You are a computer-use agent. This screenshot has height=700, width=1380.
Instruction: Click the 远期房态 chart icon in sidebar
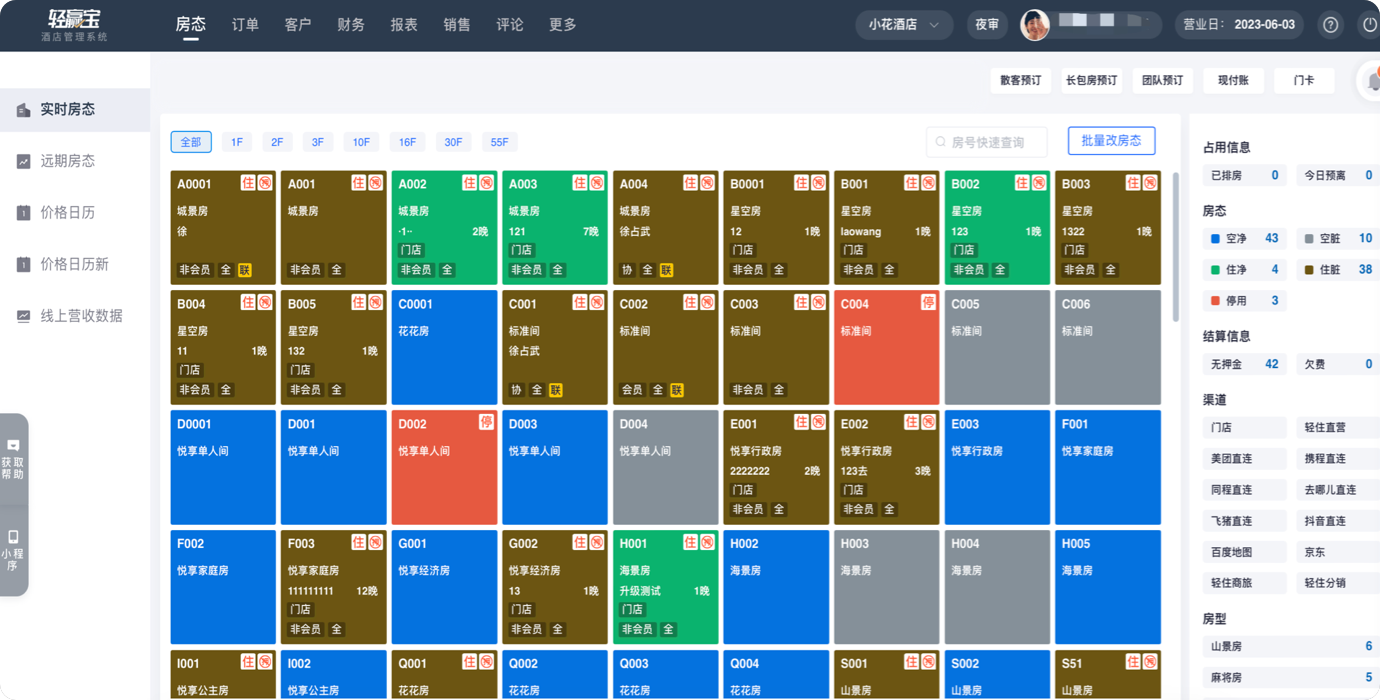click(23, 161)
